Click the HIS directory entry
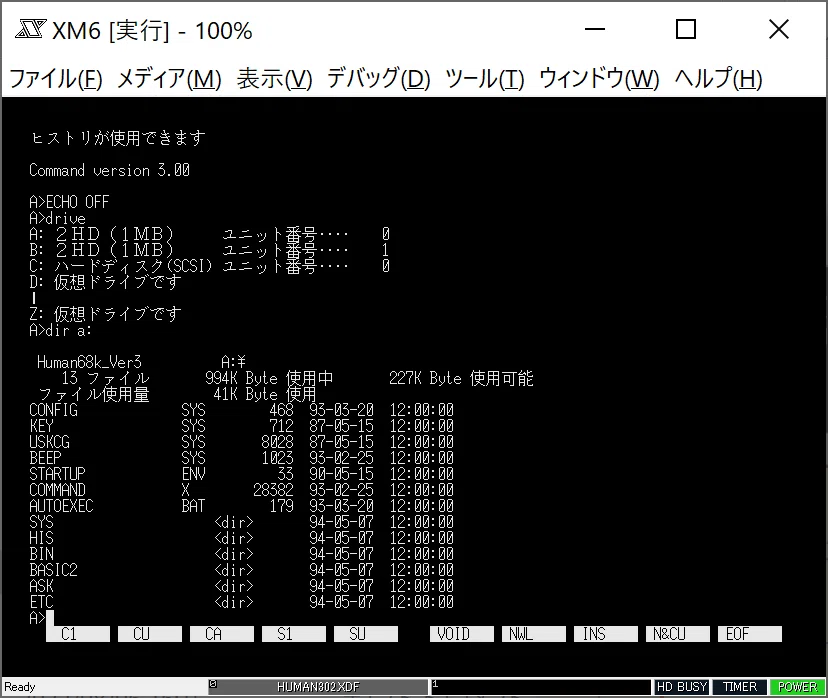The width and height of the screenshot is (828, 698). tap(241, 538)
